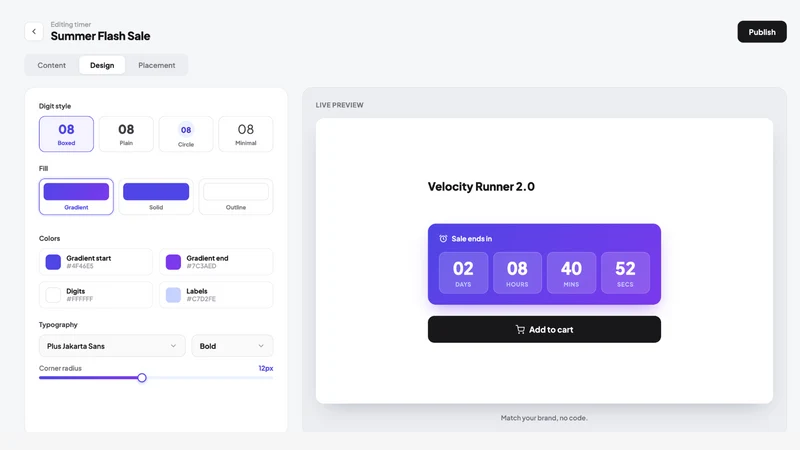Choose the Gradient fill option
This screenshot has width=800, height=450.
click(x=76, y=196)
